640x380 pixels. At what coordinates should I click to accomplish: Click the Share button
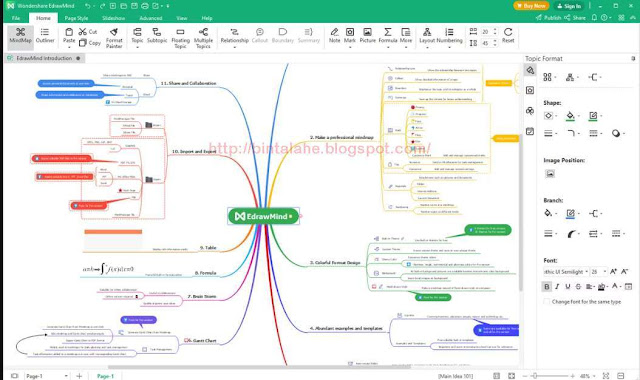pos(575,18)
